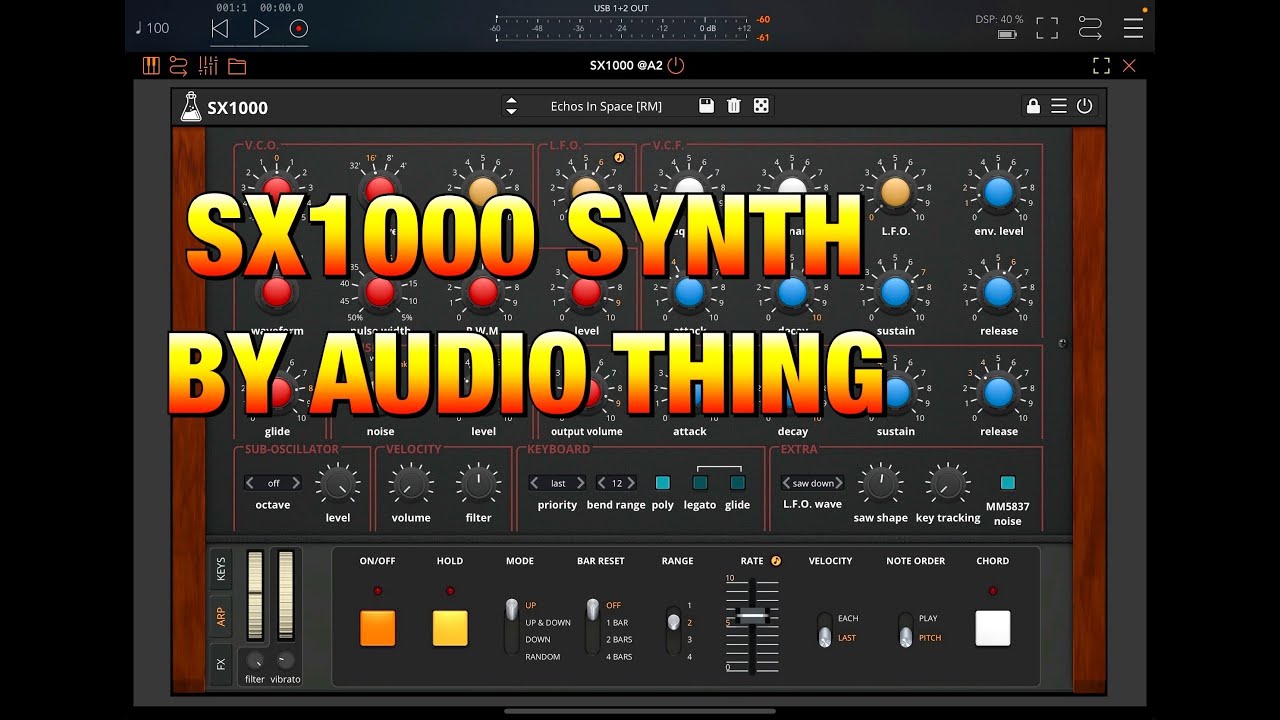Open the Echos In Space preset list

606,106
